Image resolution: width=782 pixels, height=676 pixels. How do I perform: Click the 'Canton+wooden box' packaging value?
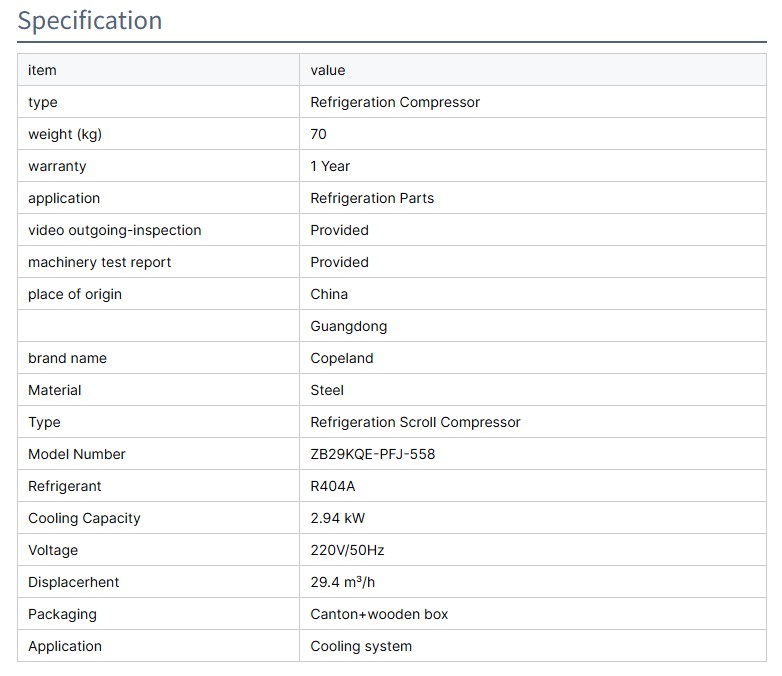[379, 614]
